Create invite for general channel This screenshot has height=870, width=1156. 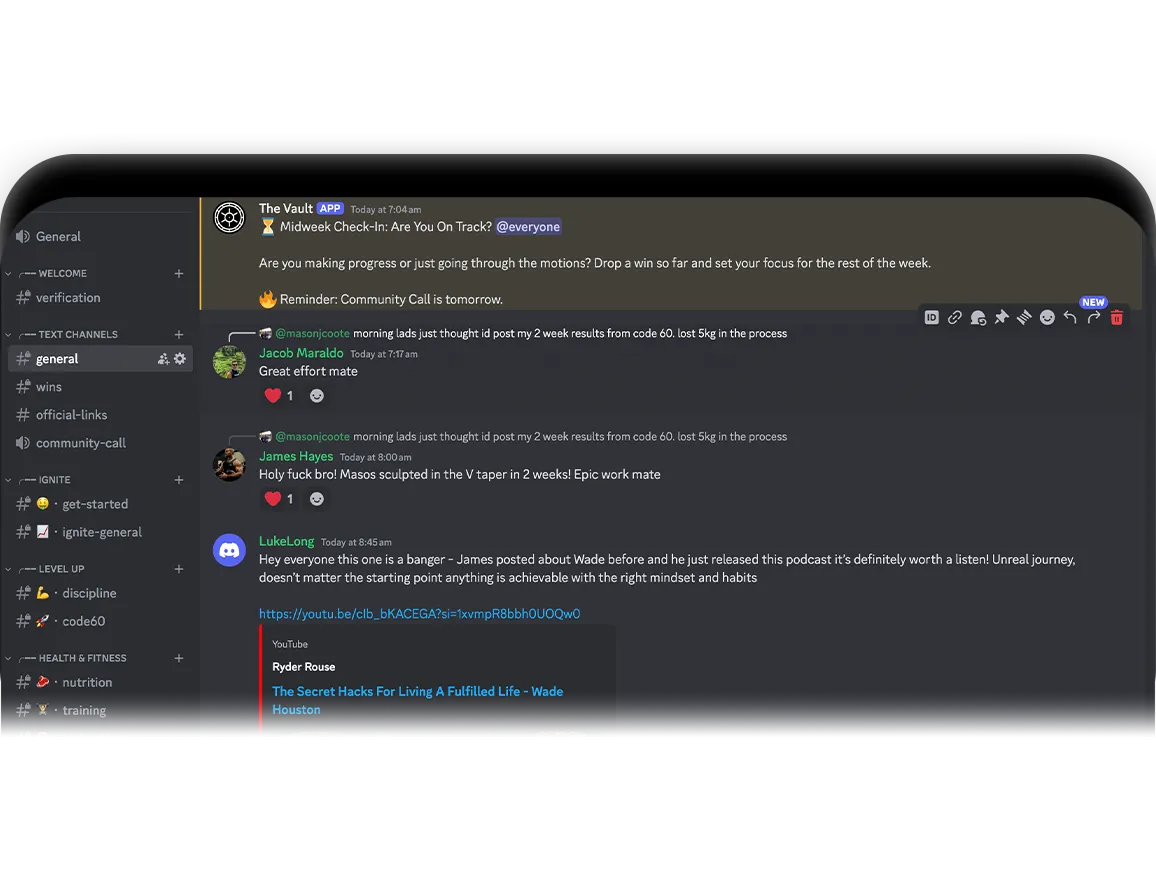(163, 359)
